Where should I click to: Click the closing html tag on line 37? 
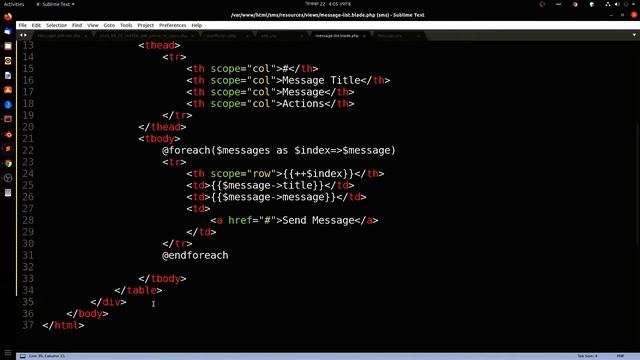(x=63, y=326)
